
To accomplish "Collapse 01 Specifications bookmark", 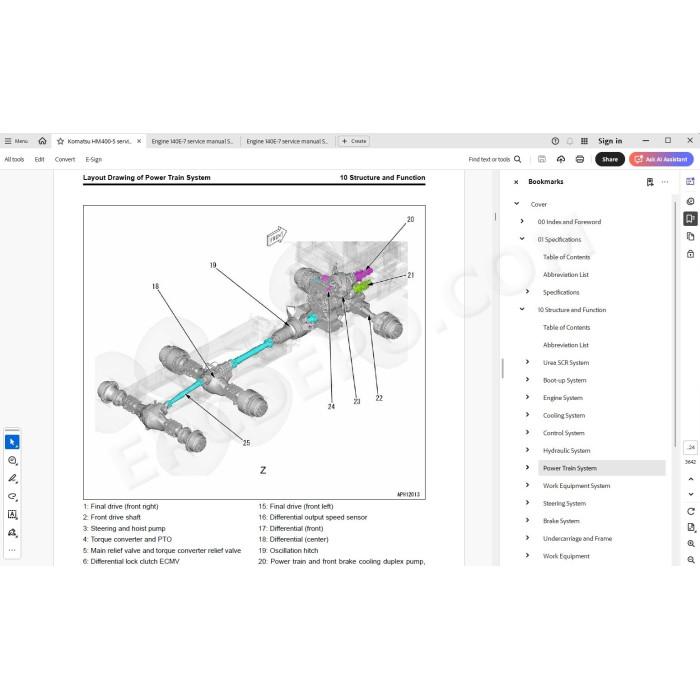I will click(522, 239).
